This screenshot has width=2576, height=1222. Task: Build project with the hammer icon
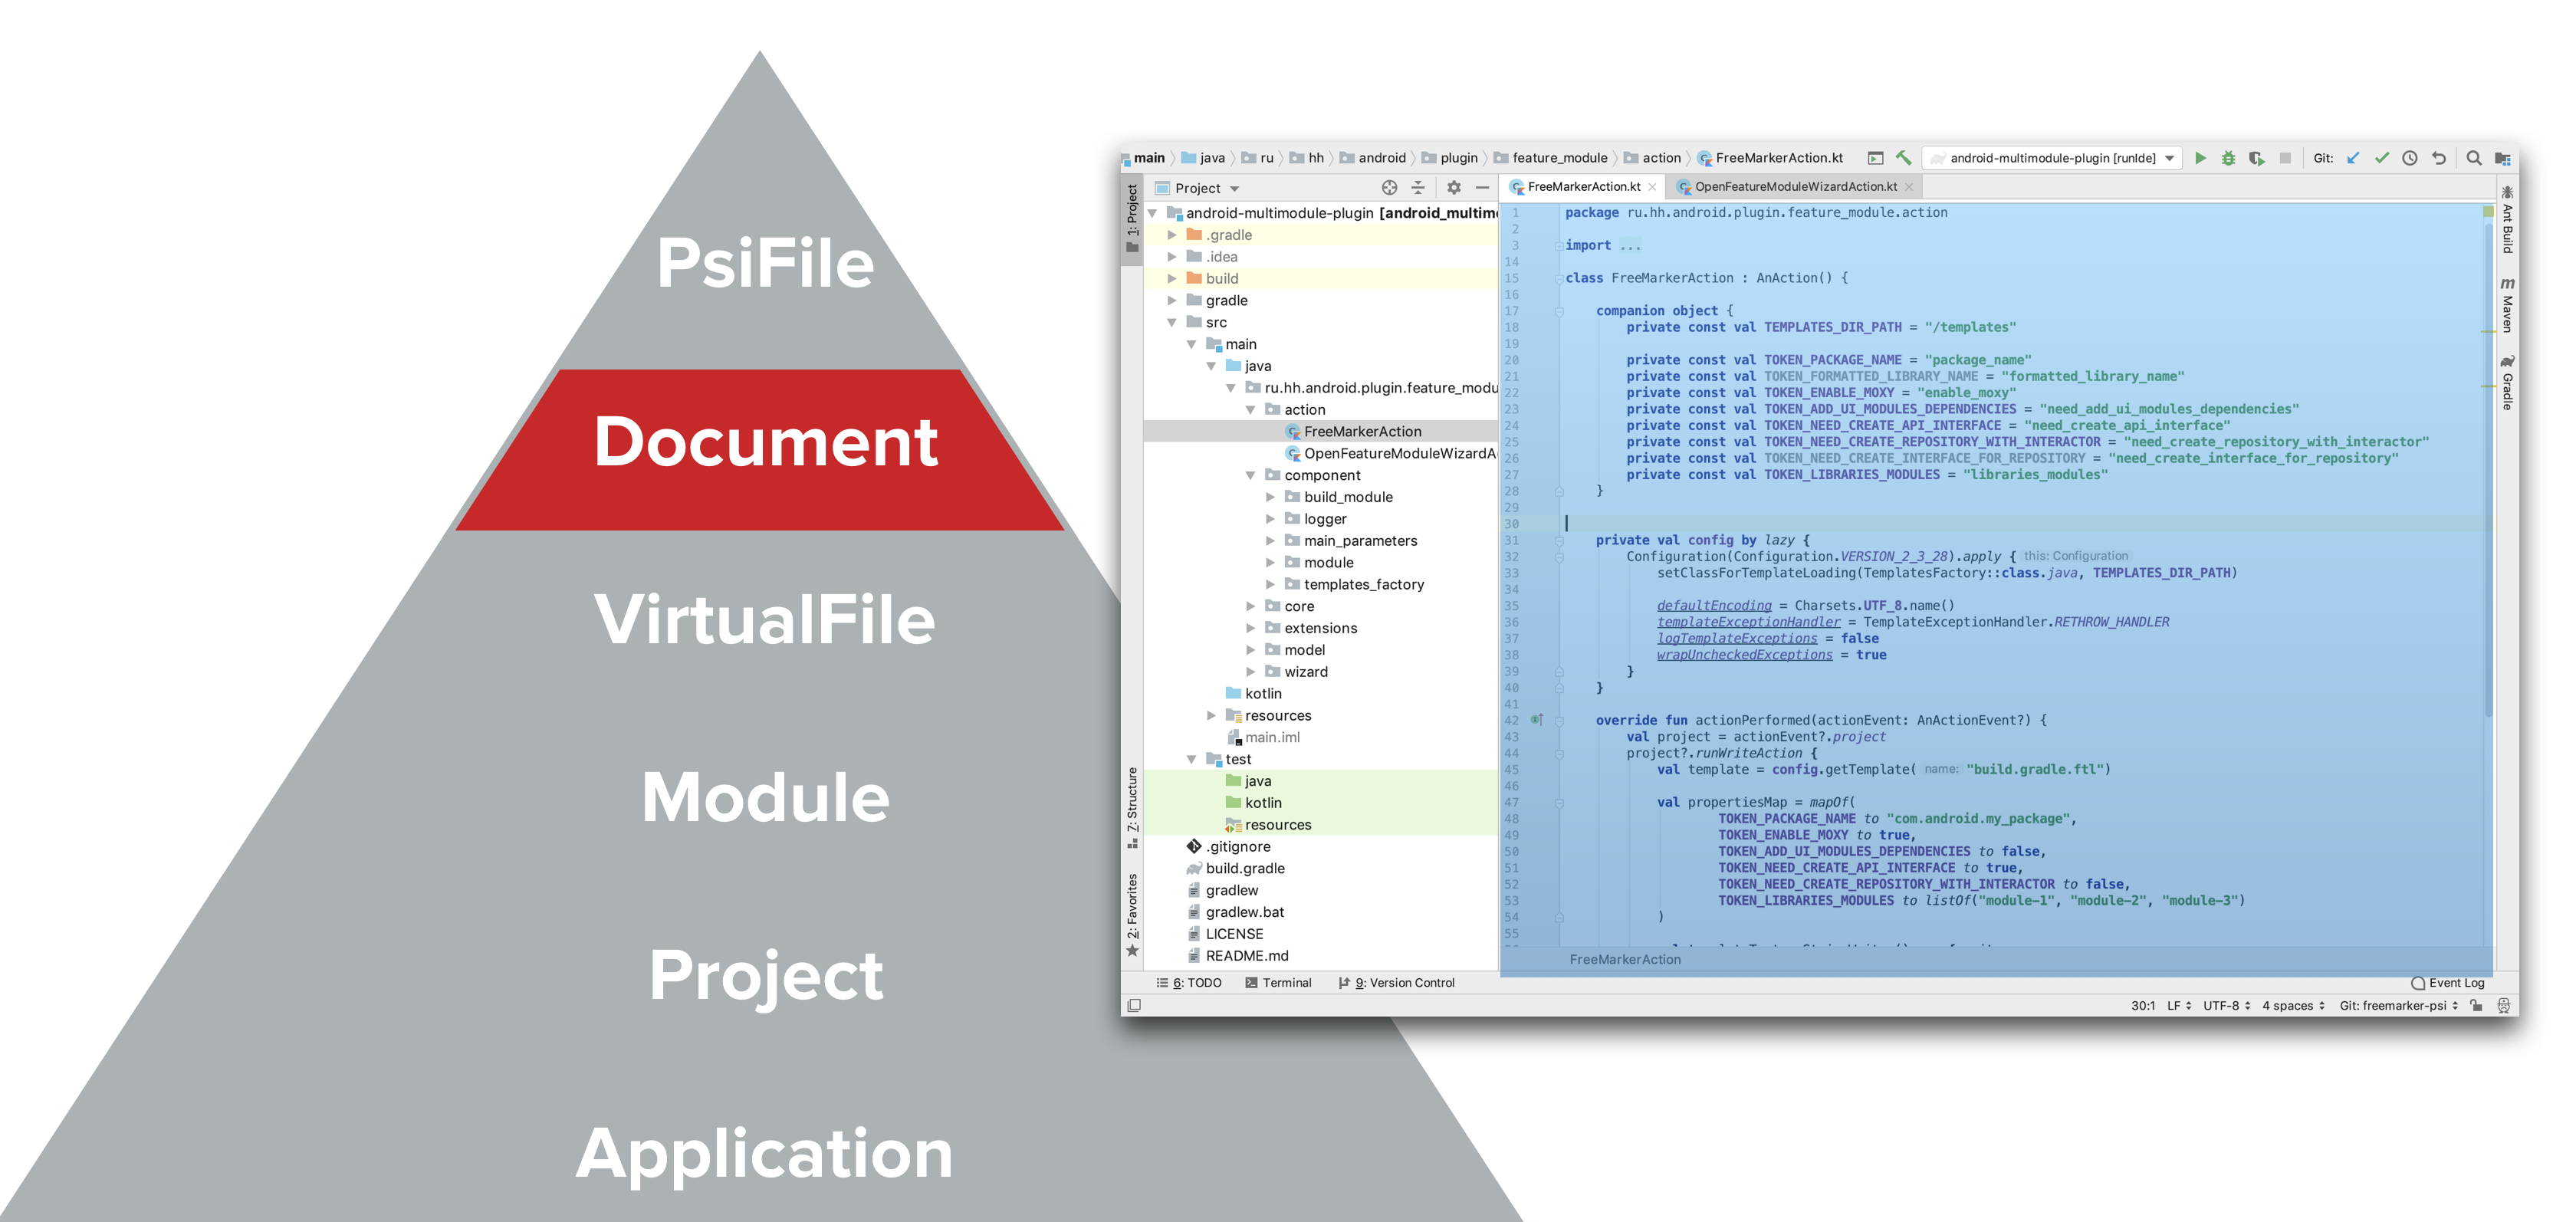tap(1904, 158)
